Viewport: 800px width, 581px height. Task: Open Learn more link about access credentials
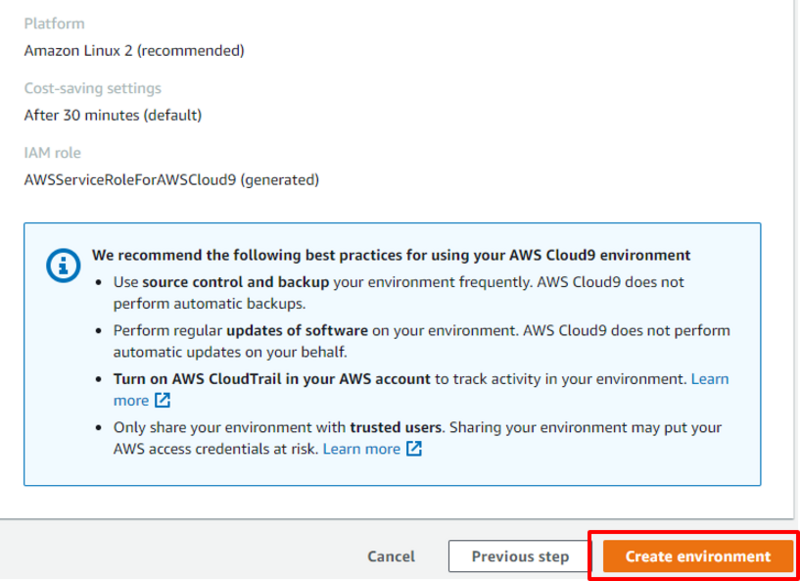[361, 449]
